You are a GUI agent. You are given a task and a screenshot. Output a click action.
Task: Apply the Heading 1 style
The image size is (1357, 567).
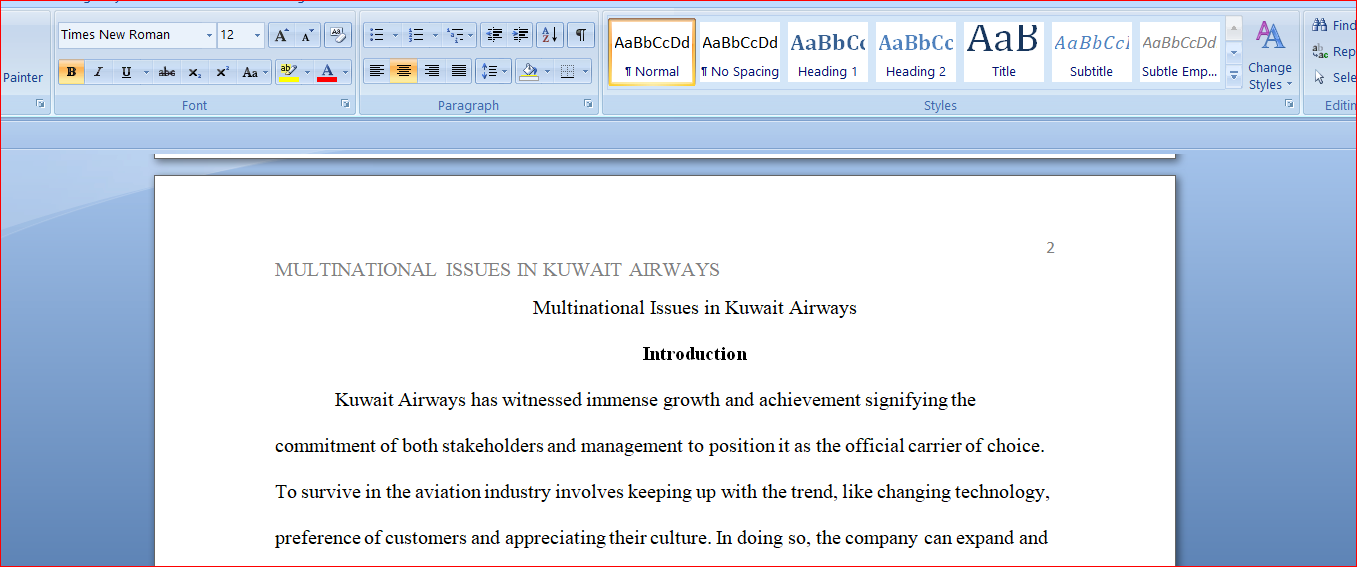click(x=828, y=52)
